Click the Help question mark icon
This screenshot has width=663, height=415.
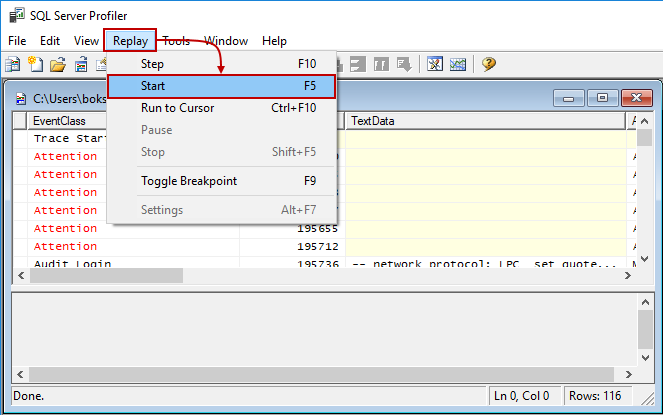point(488,64)
